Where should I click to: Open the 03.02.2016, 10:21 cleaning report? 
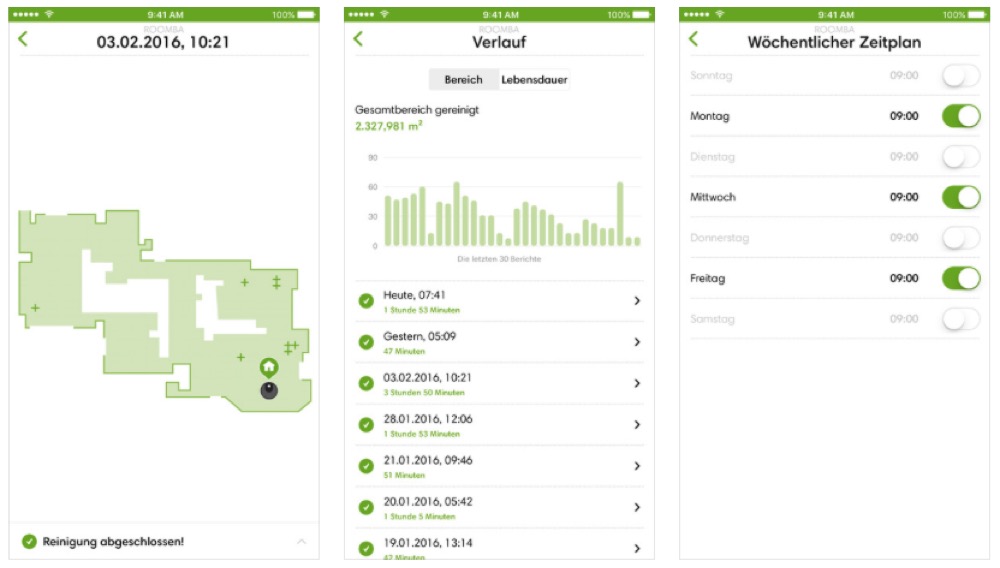tap(500, 384)
